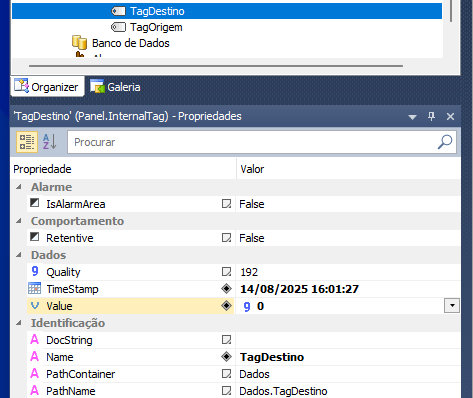
Task: Click the Quality numeric type icon
Action: [x=35, y=271]
